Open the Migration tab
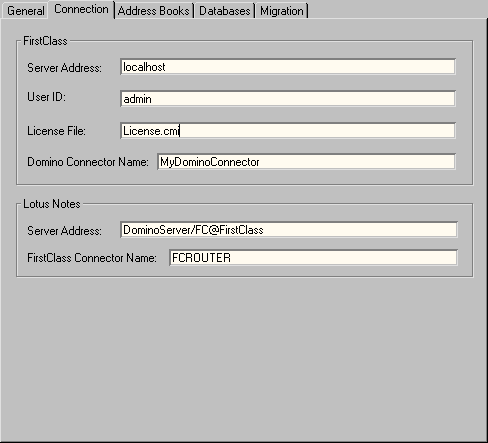 coord(282,11)
